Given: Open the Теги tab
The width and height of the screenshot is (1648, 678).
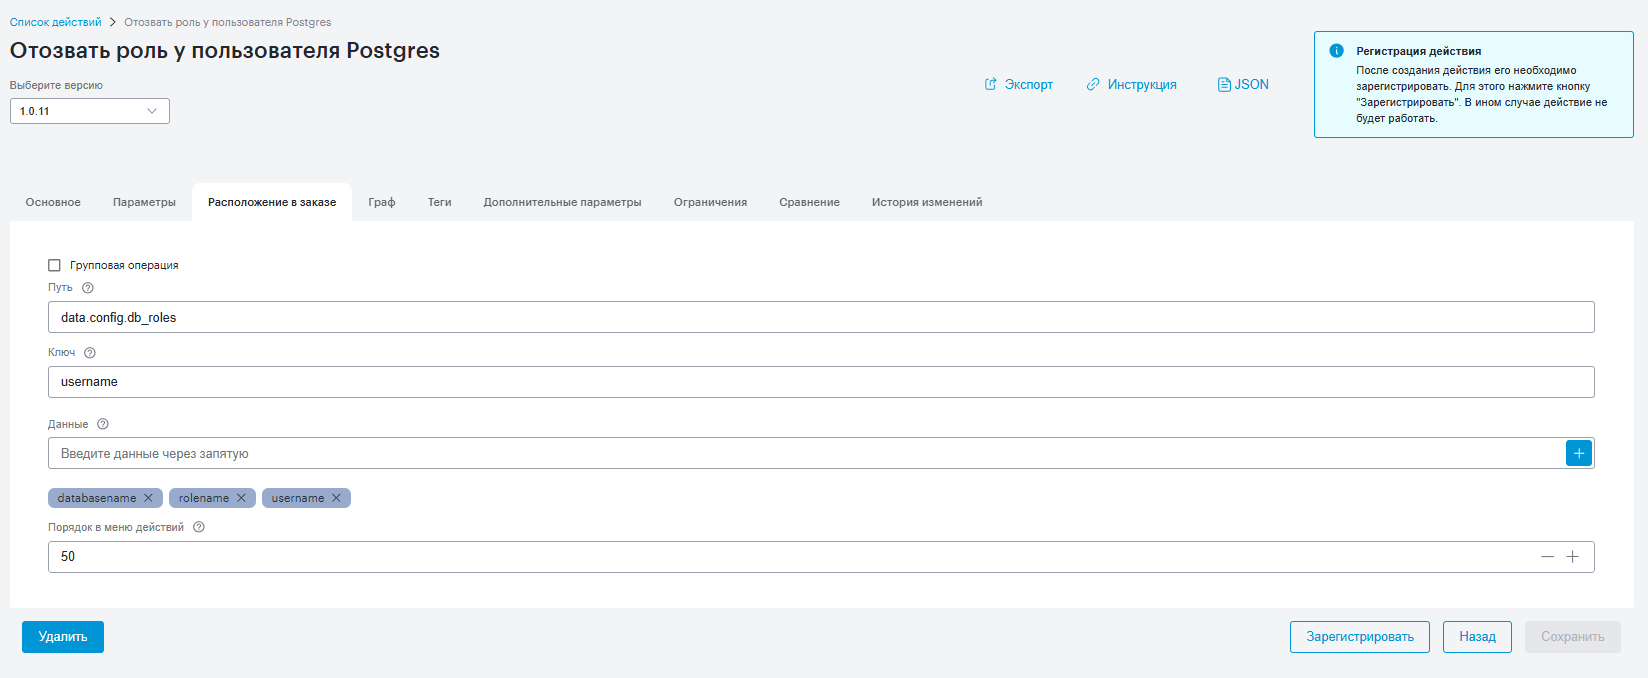Looking at the screenshot, I should point(440,202).
